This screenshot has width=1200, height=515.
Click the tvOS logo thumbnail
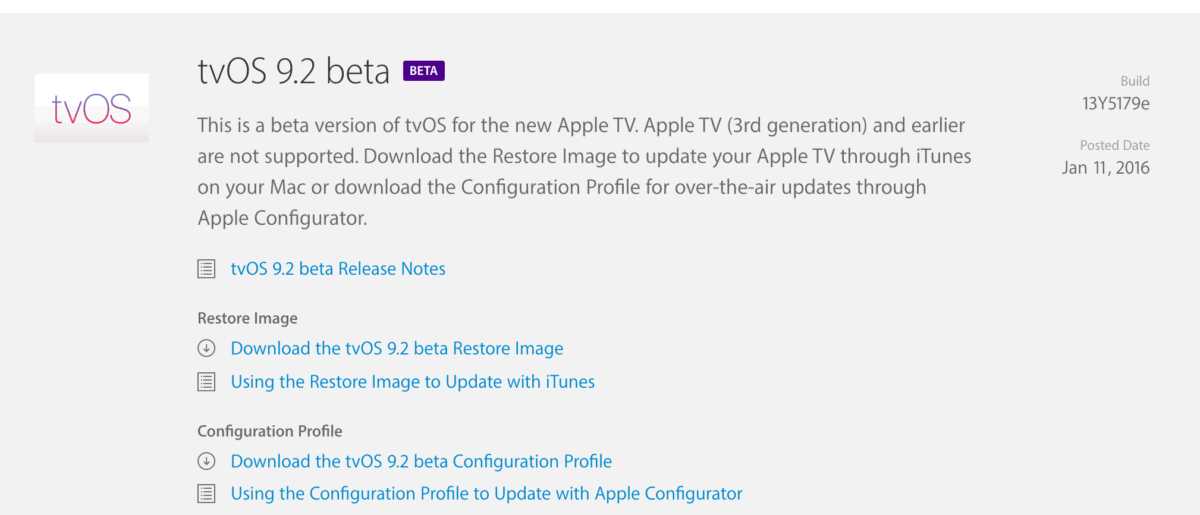pyautogui.click(x=91, y=108)
